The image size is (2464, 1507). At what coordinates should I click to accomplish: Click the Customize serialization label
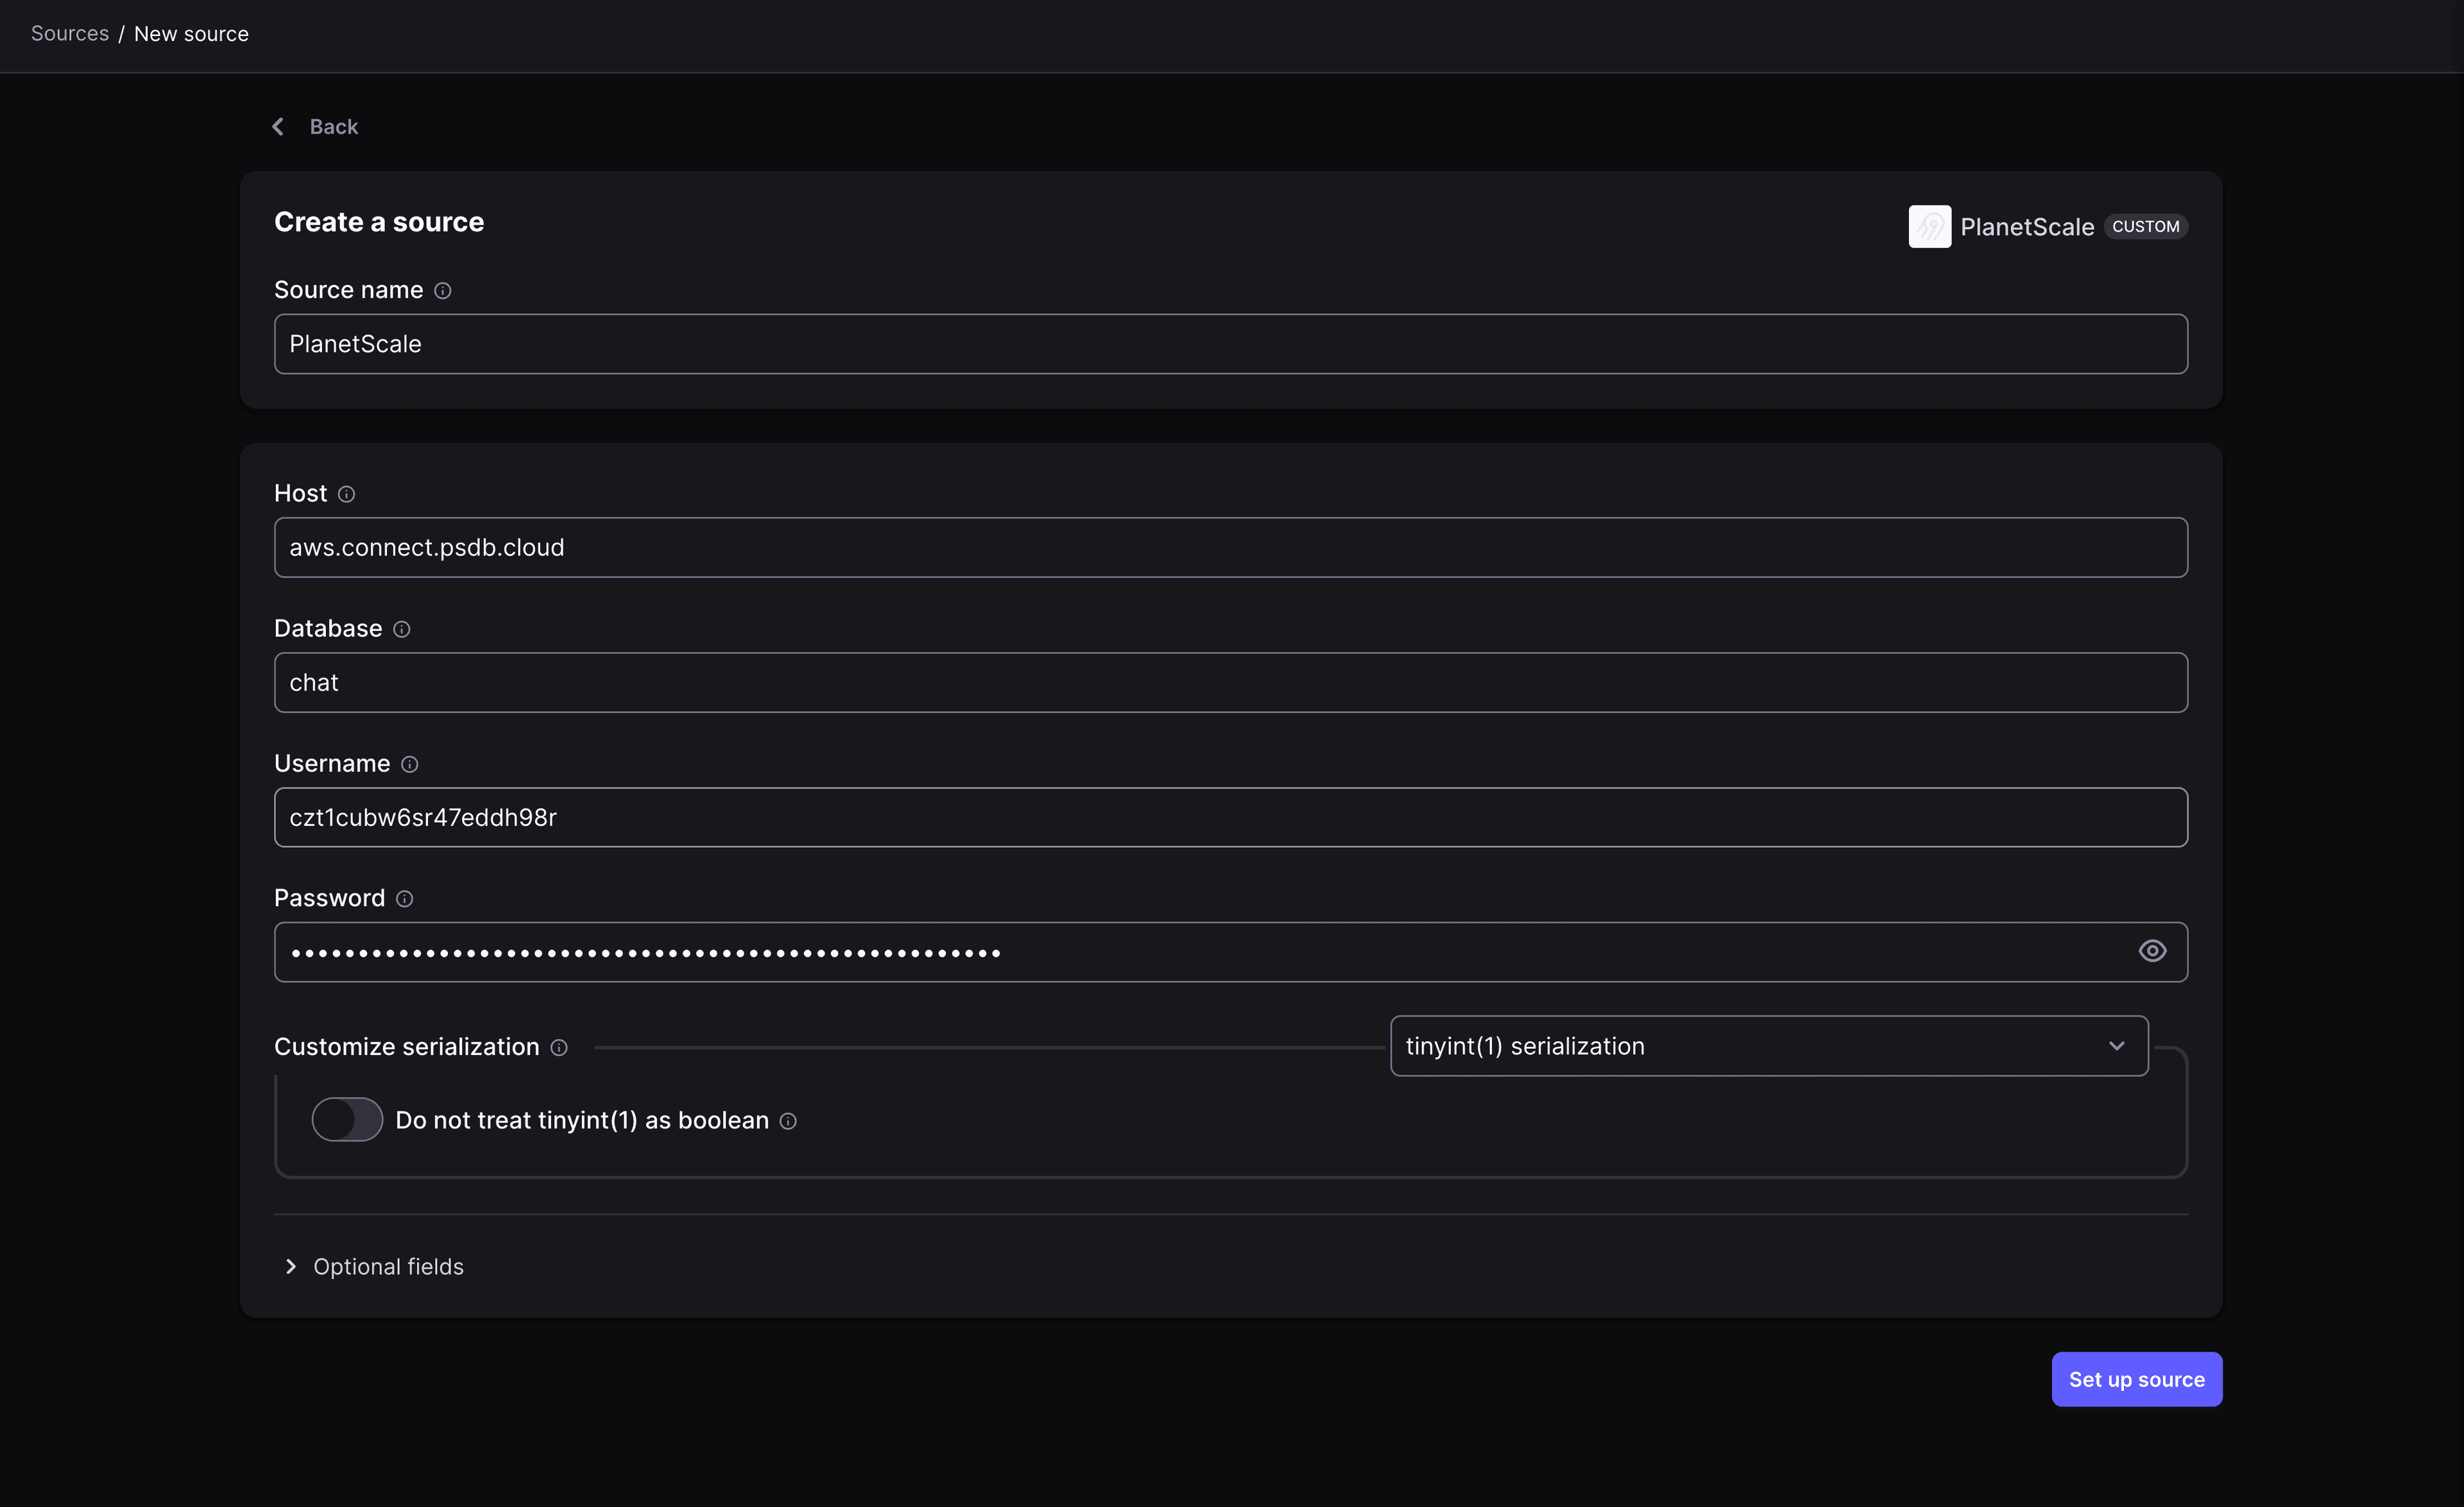click(x=407, y=1047)
